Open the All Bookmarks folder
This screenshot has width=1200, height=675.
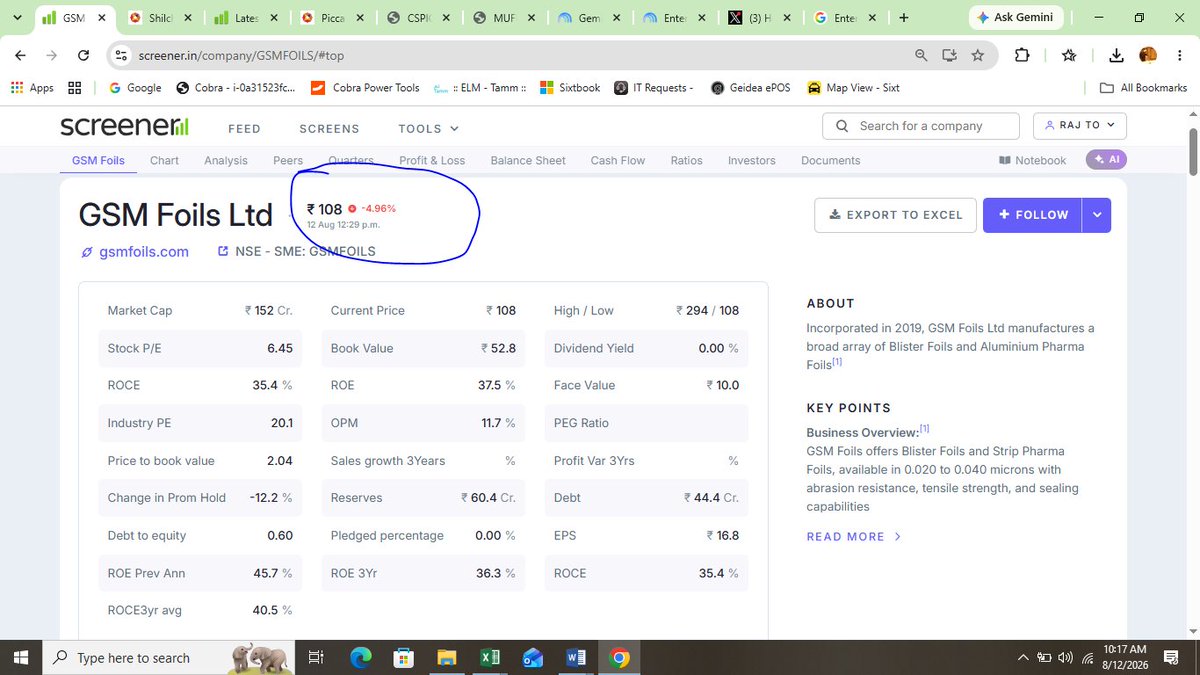(x=1143, y=88)
